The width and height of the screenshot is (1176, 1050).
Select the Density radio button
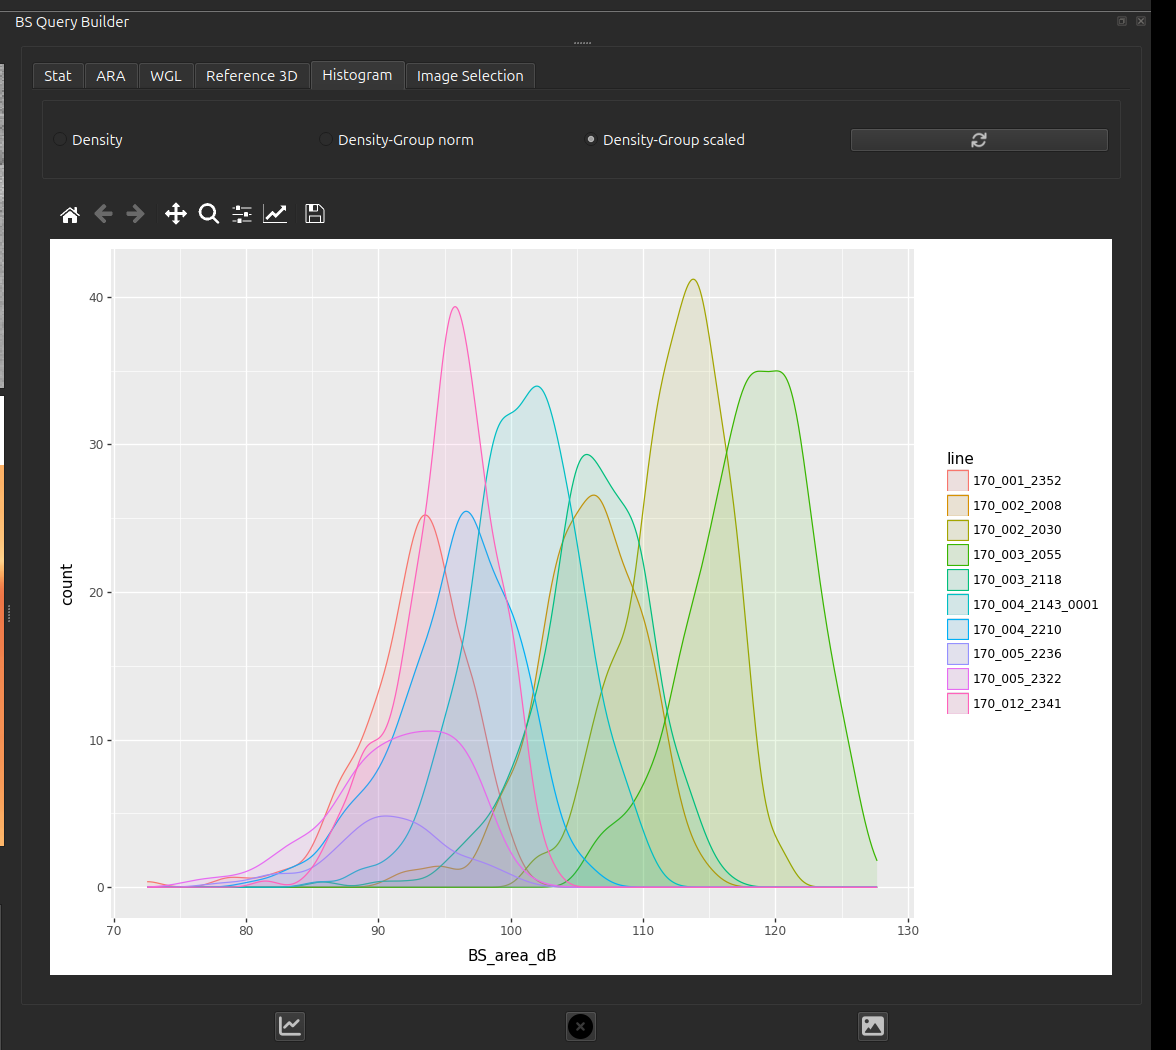pyautogui.click(x=60, y=140)
